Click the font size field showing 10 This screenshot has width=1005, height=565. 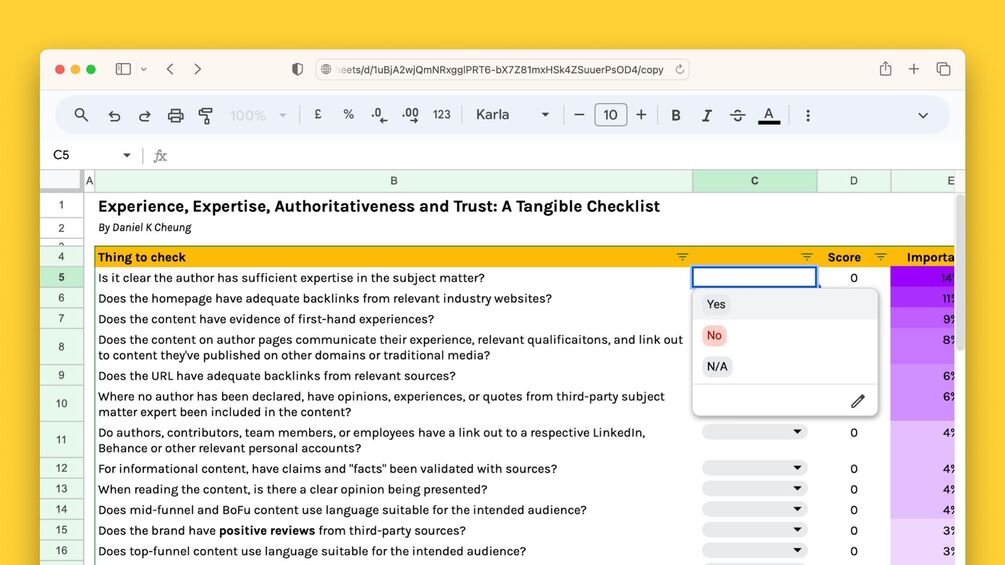pyautogui.click(x=610, y=115)
